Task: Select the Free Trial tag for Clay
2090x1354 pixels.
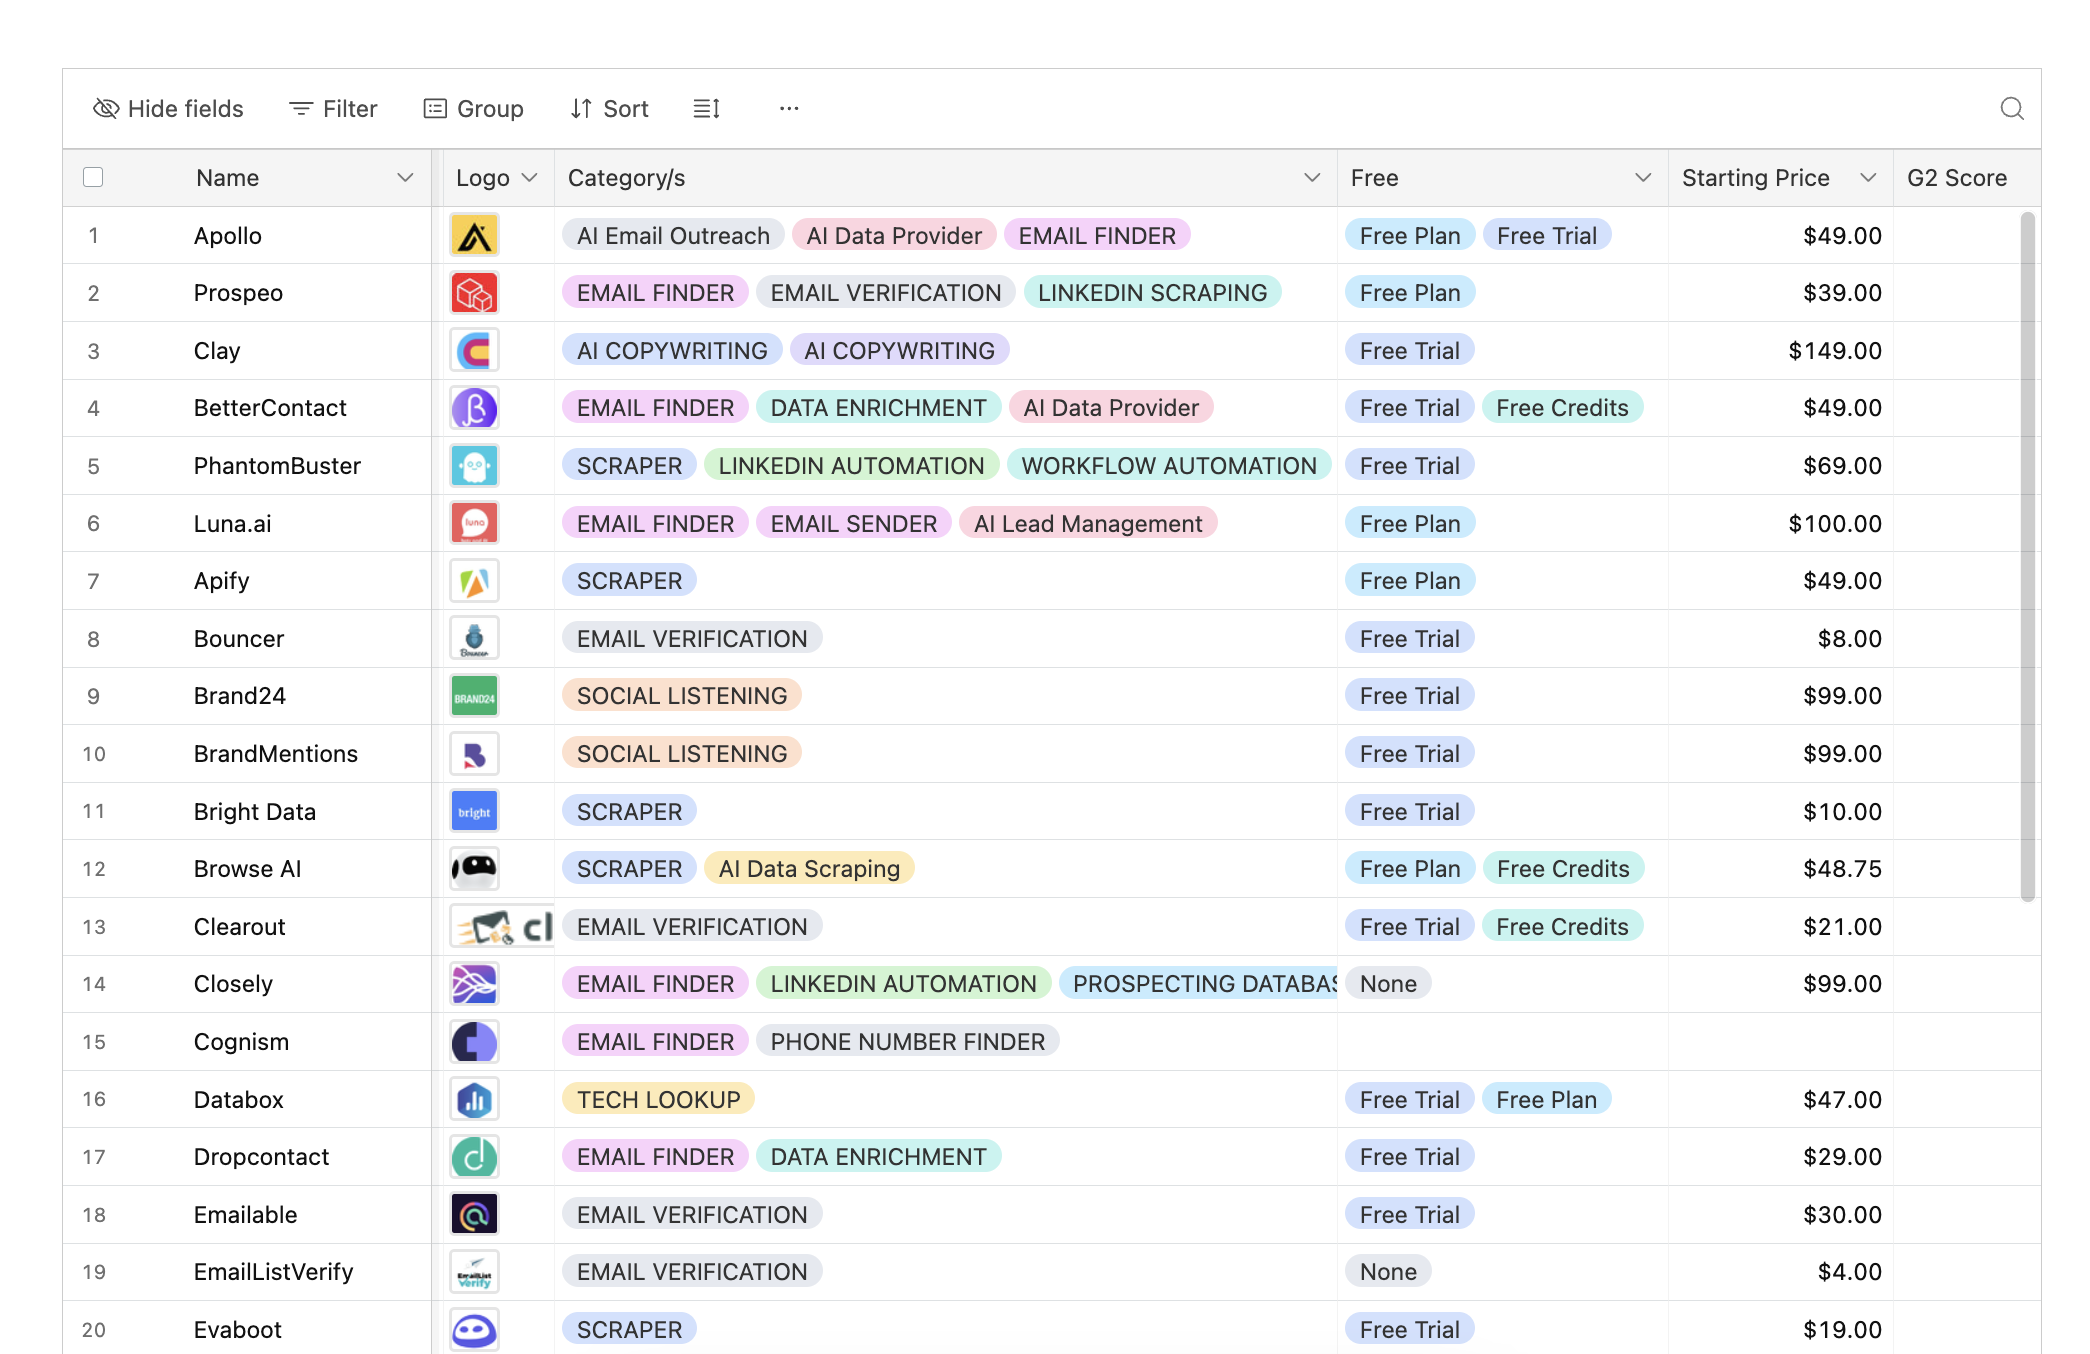Action: pyautogui.click(x=1409, y=350)
